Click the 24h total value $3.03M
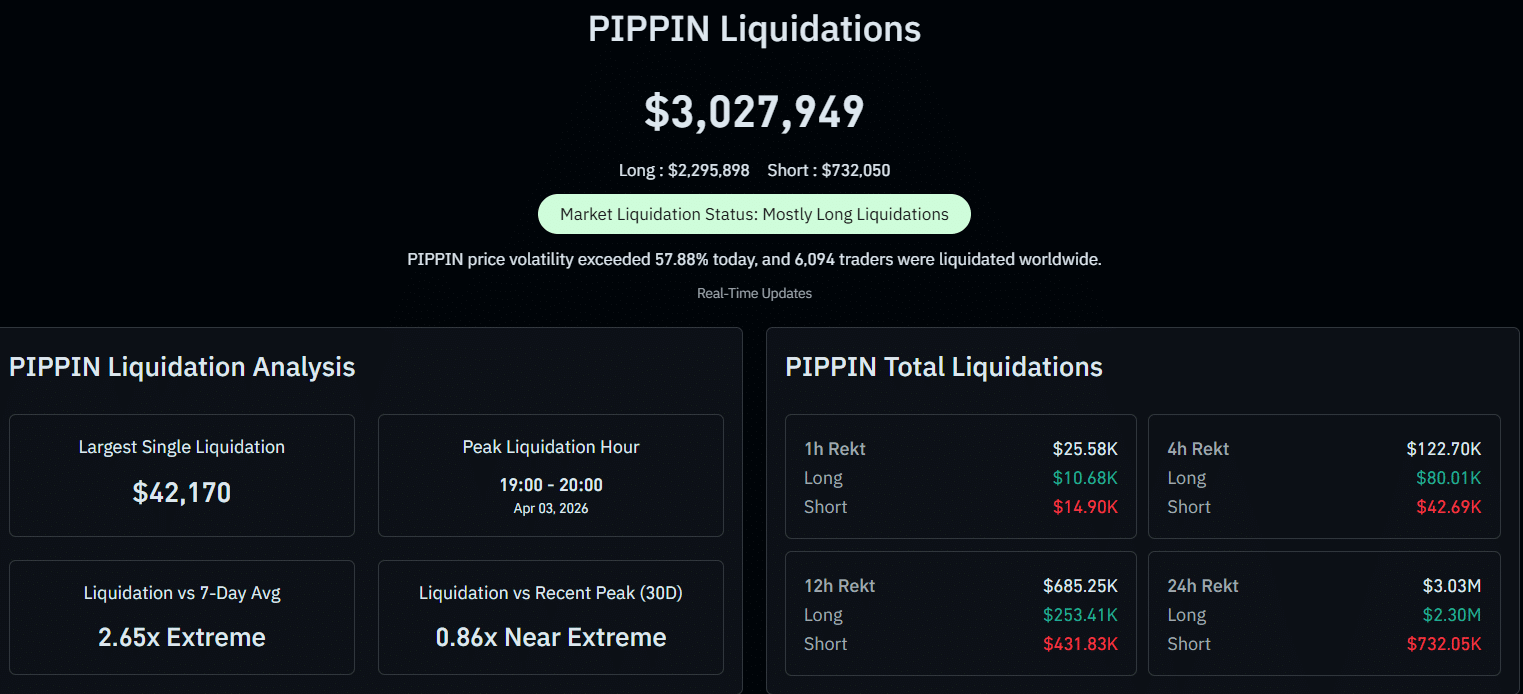 pos(1452,586)
